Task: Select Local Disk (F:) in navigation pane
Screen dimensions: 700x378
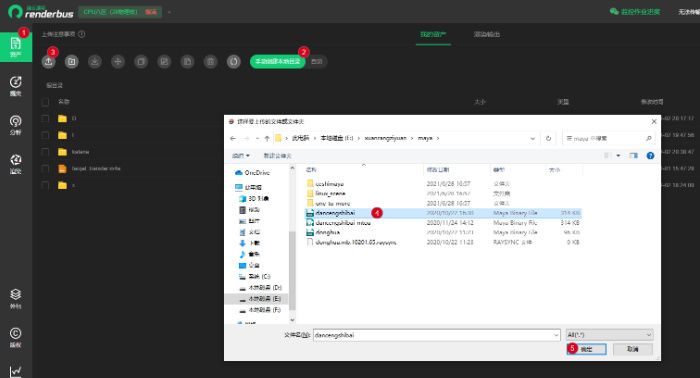Action: point(260,310)
